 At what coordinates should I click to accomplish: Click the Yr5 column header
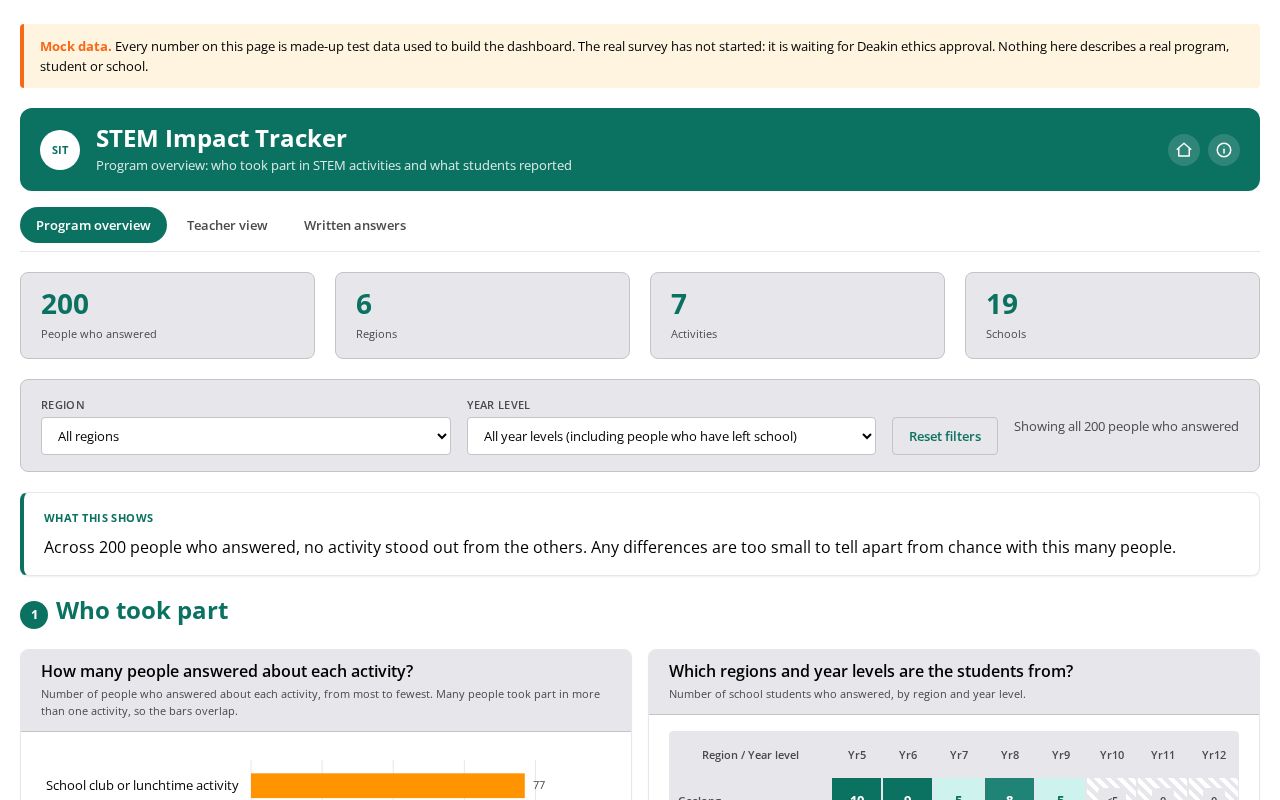(x=857, y=755)
